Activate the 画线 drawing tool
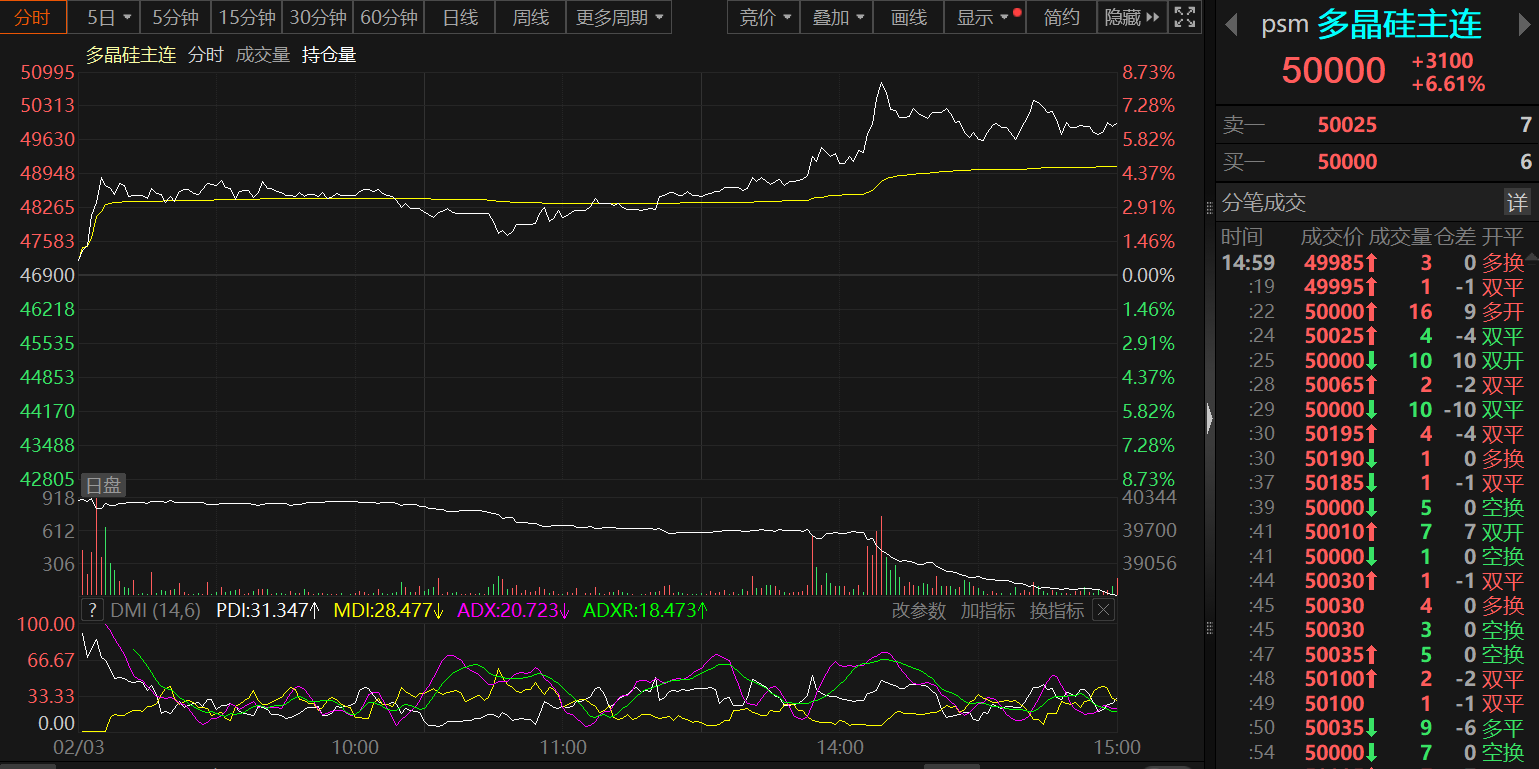Viewport: 1539px width, 769px height. click(x=909, y=17)
